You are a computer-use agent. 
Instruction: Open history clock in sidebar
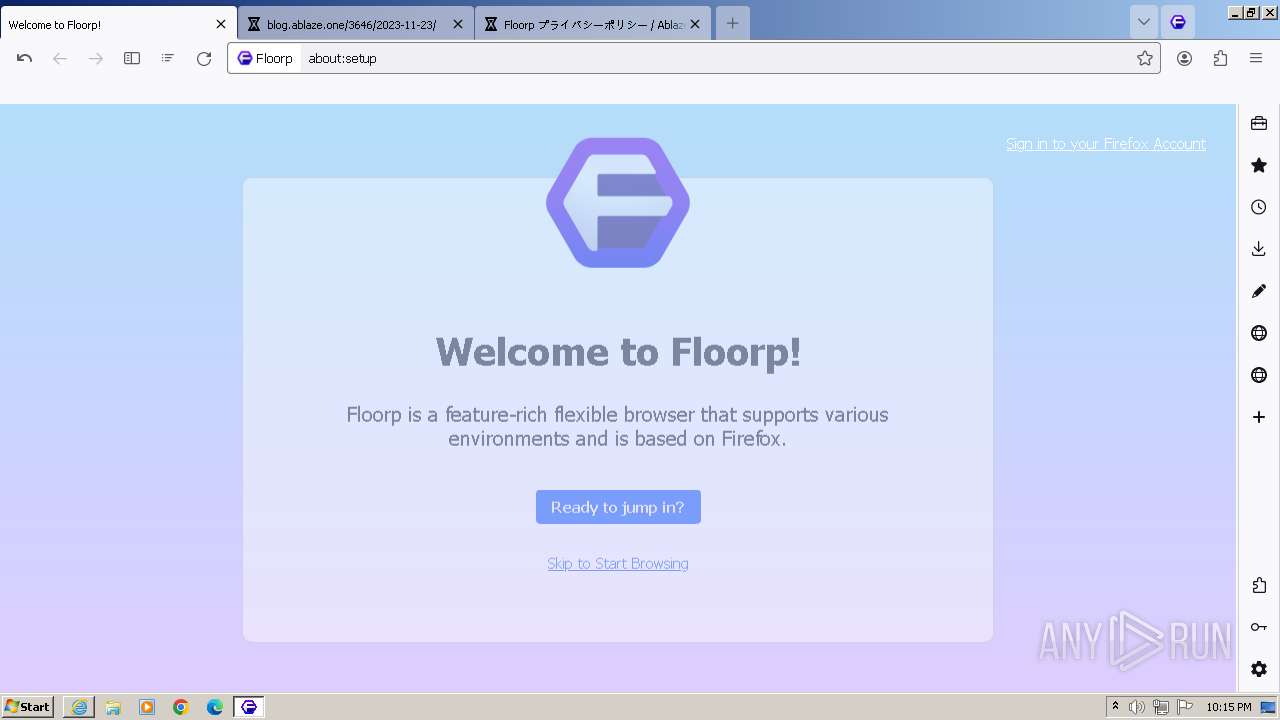pos(1259,207)
